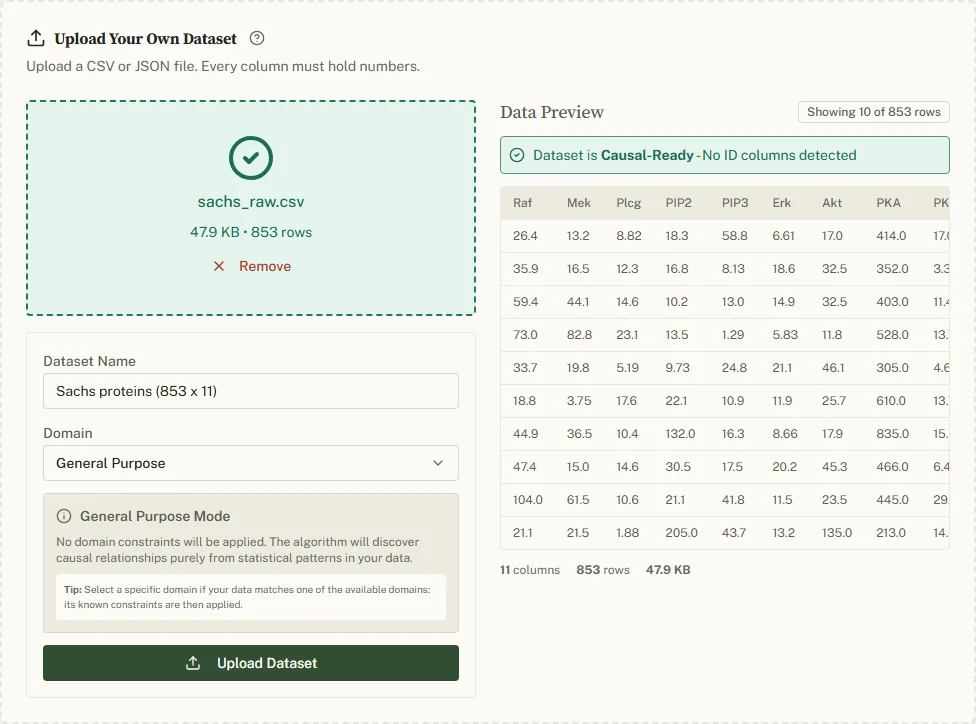This screenshot has height=724, width=976.
Task: Click the Plcg cell value 1.88
Action: 627,533
